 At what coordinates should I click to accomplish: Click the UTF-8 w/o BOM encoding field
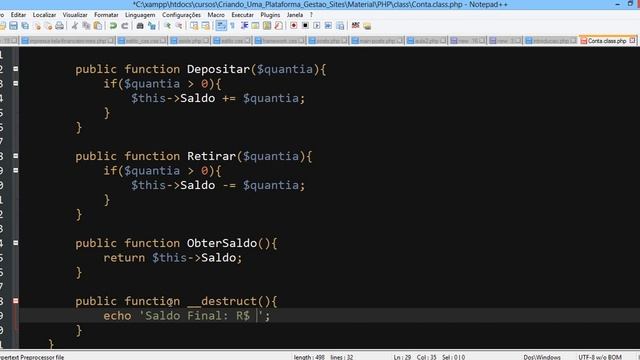pos(600,357)
